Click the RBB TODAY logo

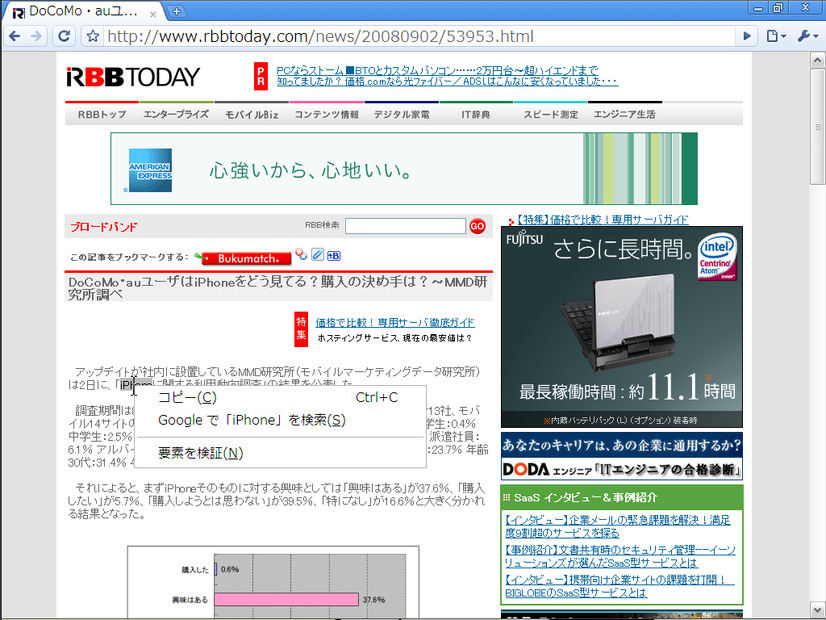click(x=133, y=77)
